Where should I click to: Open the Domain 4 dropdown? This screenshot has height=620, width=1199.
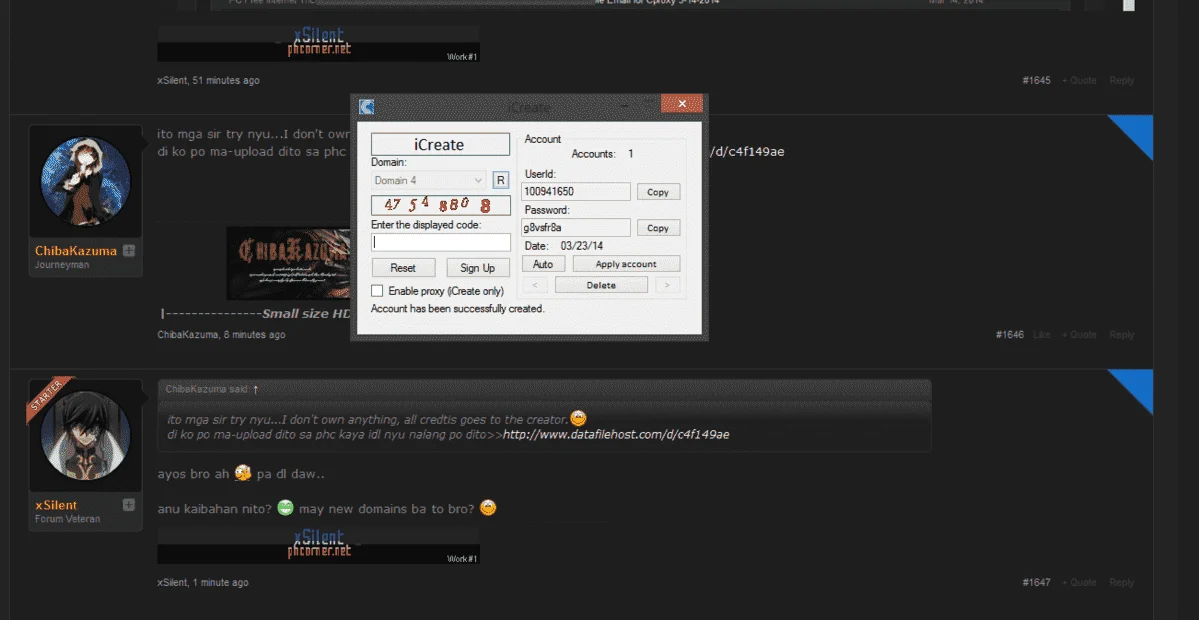(x=429, y=180)
